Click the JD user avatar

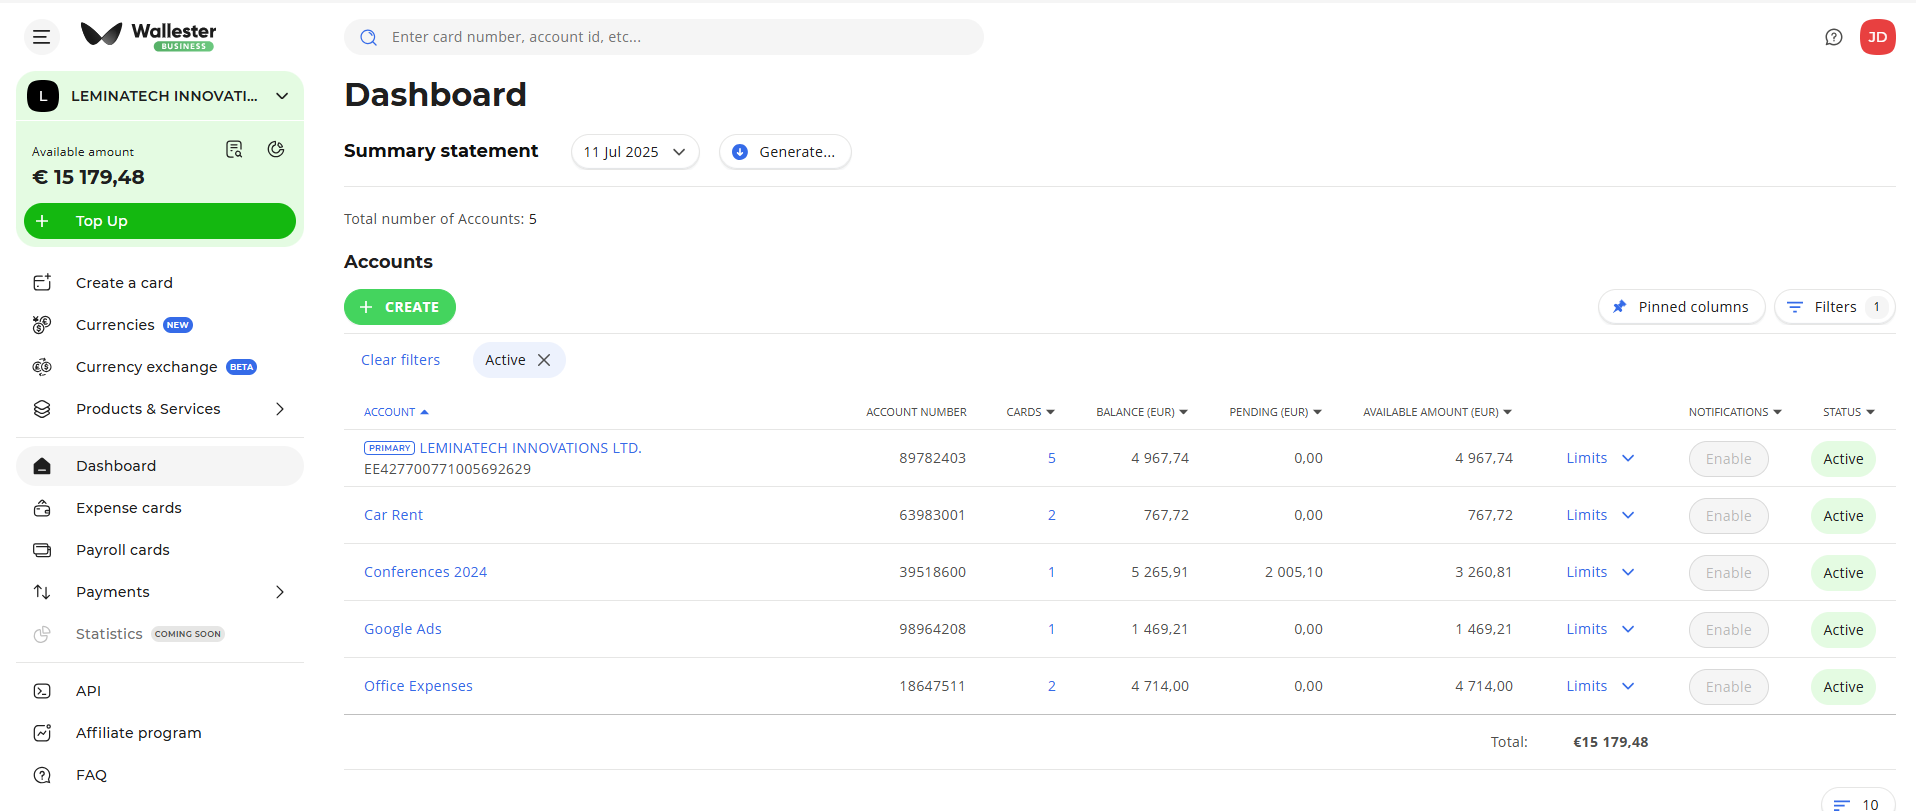coord(1877,37)
